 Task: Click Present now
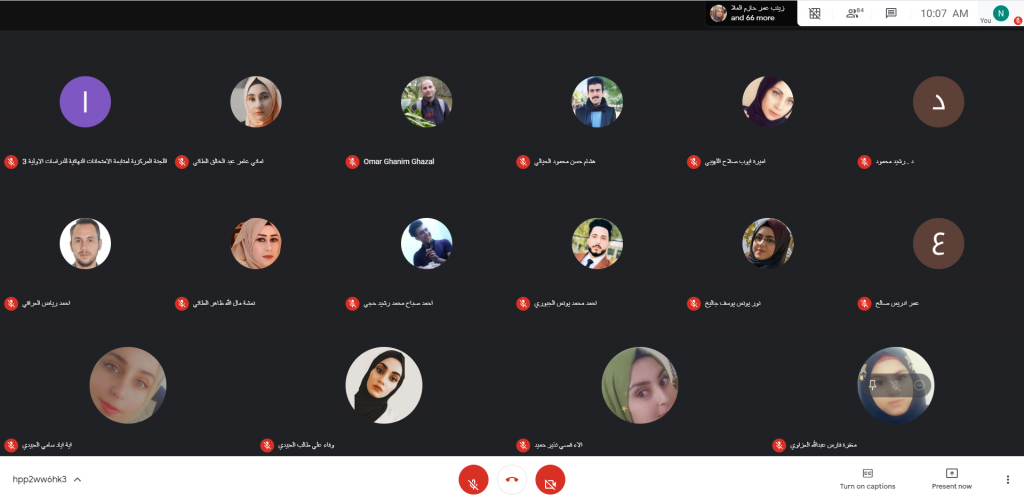click(952, 479)
